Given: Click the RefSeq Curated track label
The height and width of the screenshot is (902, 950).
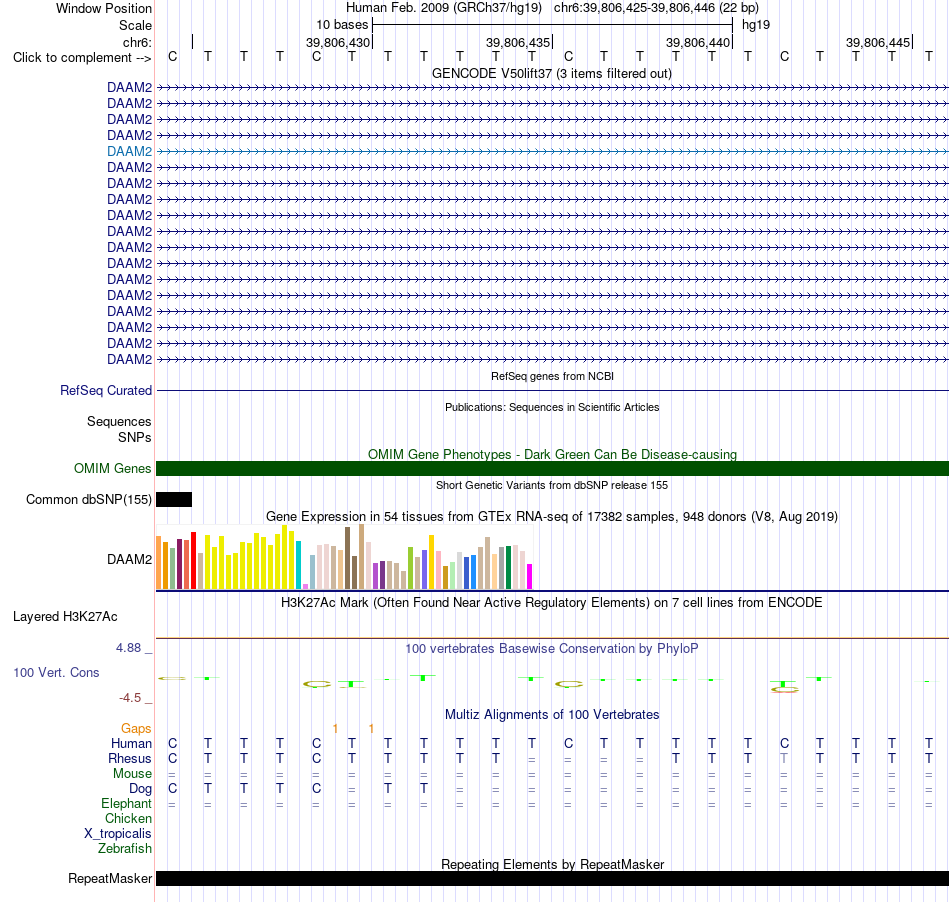Looking at the screenshot, I should [105, 391].
